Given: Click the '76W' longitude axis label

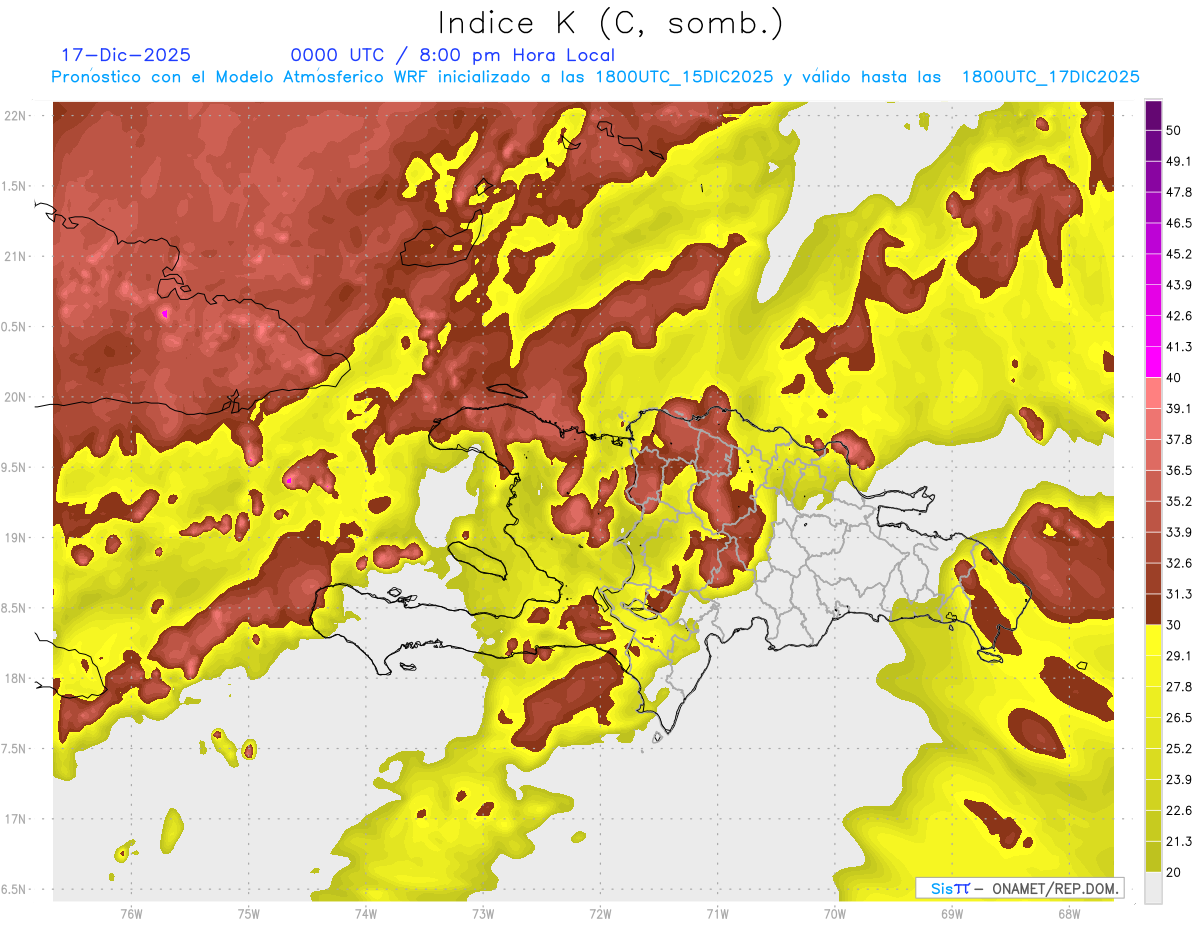Looking at the screenshot, I should [131, 913].
